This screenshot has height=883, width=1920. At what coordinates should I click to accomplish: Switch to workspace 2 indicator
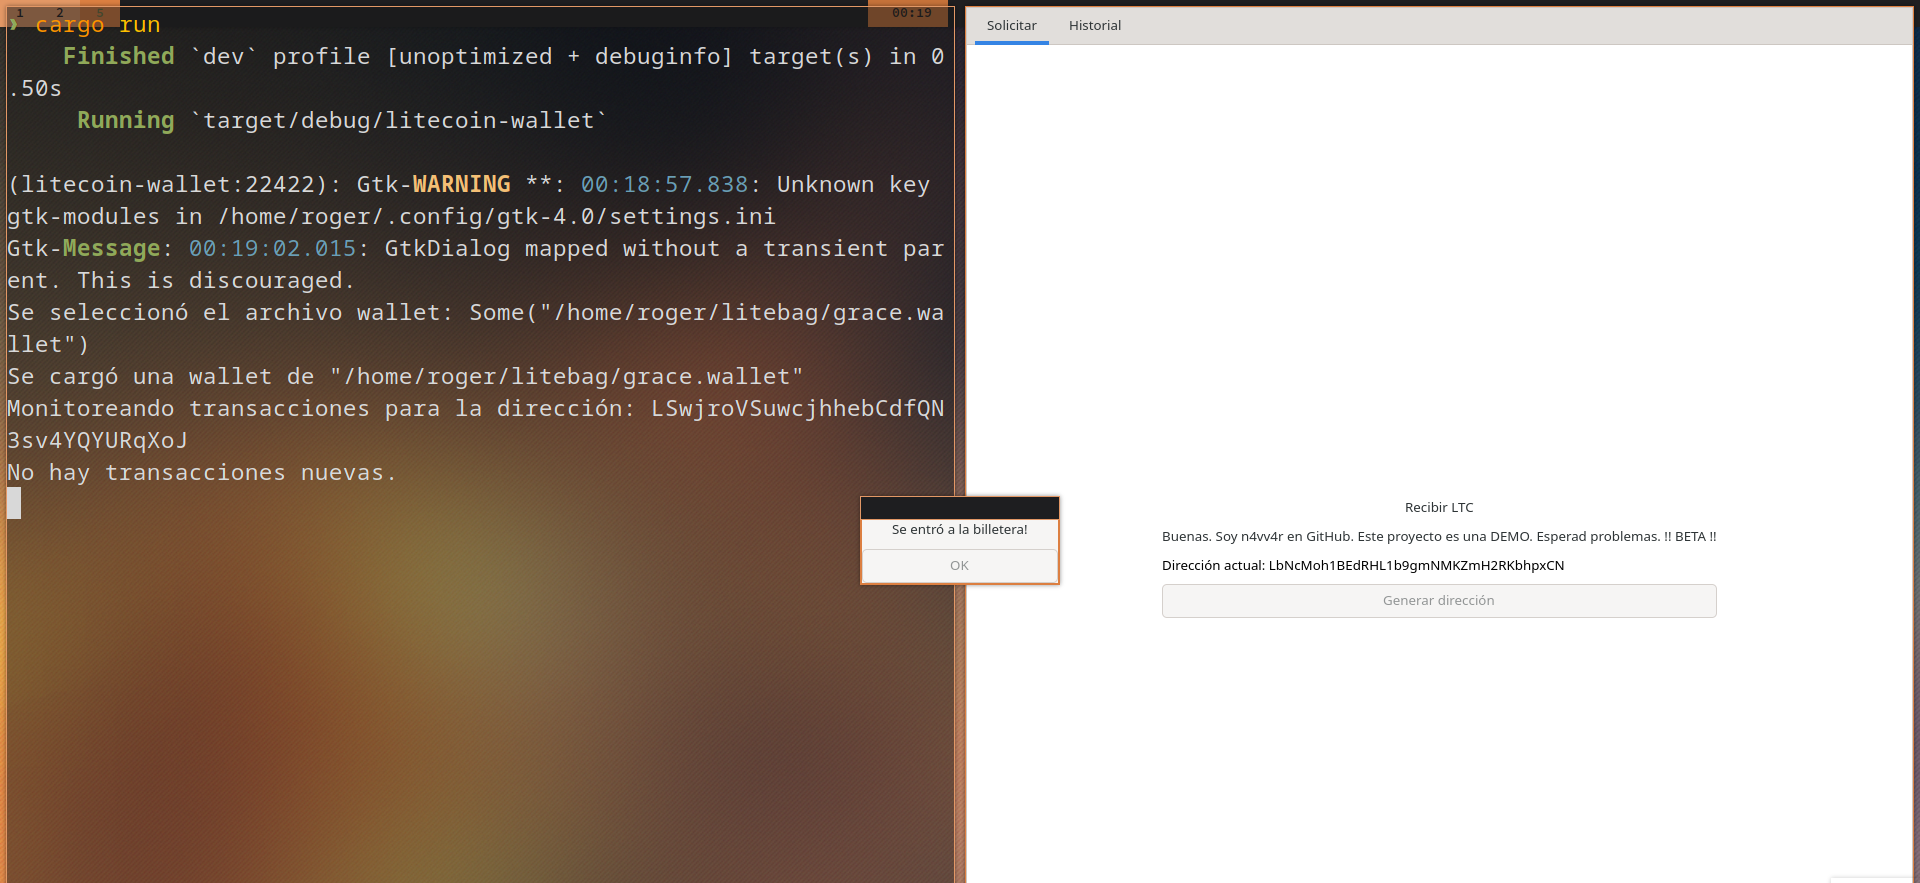click(x=60, y=13)
